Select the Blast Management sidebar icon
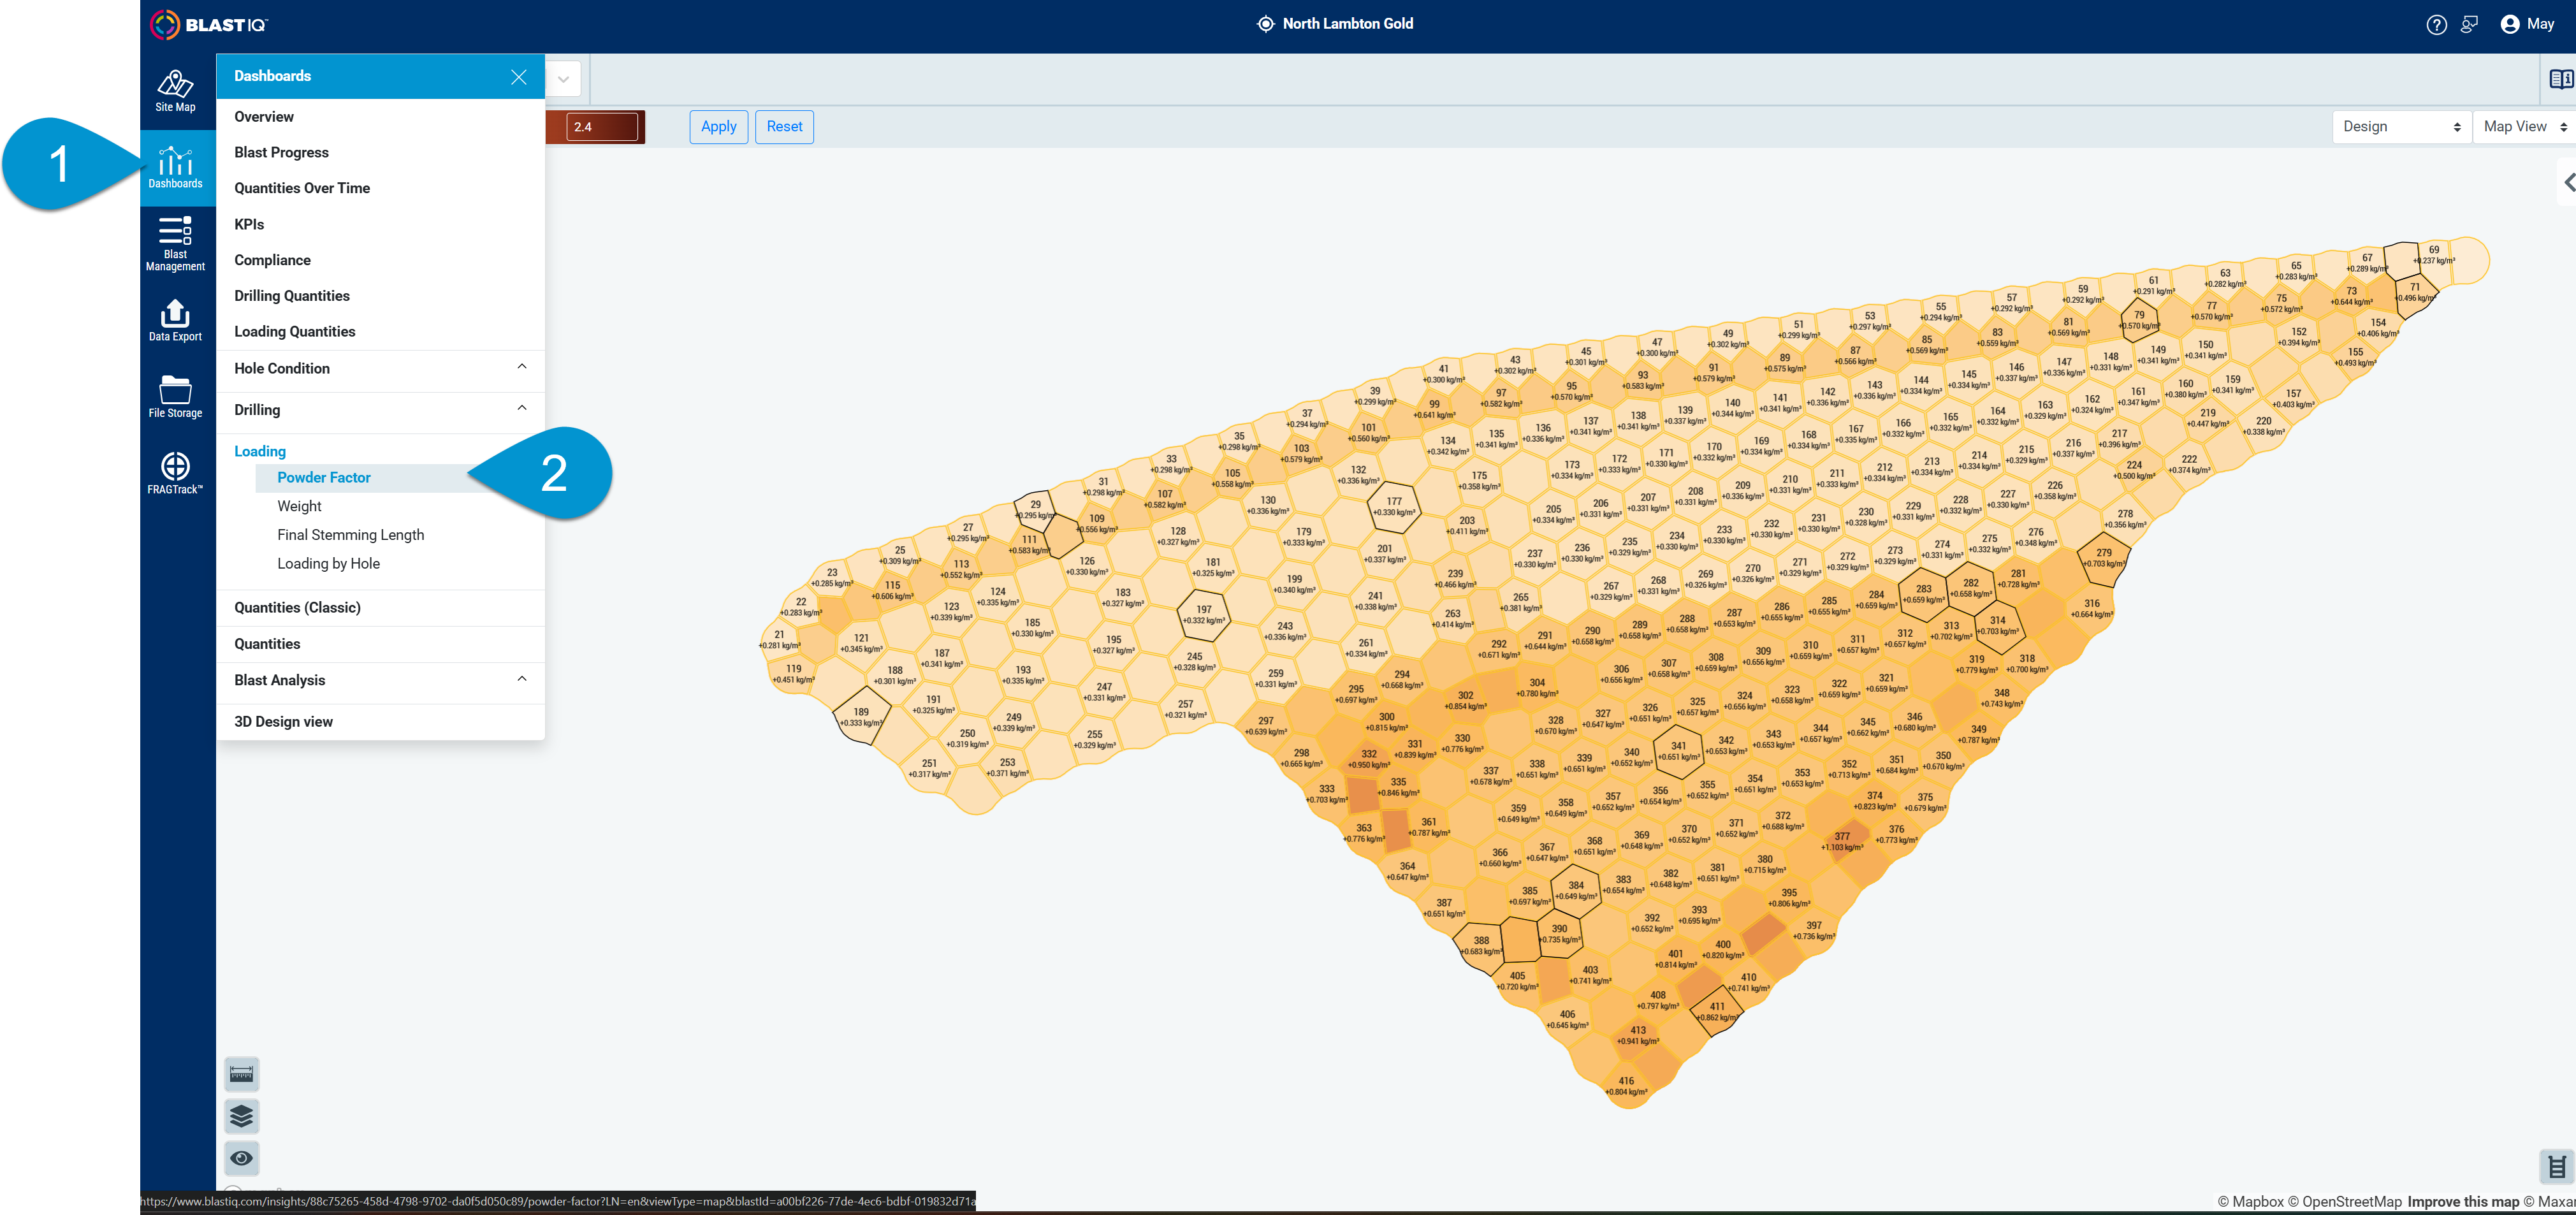 [176, 241]
